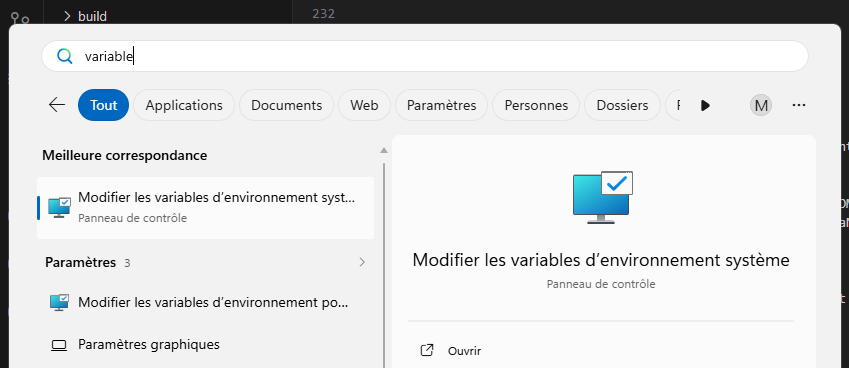Click the search magnifier icon

(64, 56)
